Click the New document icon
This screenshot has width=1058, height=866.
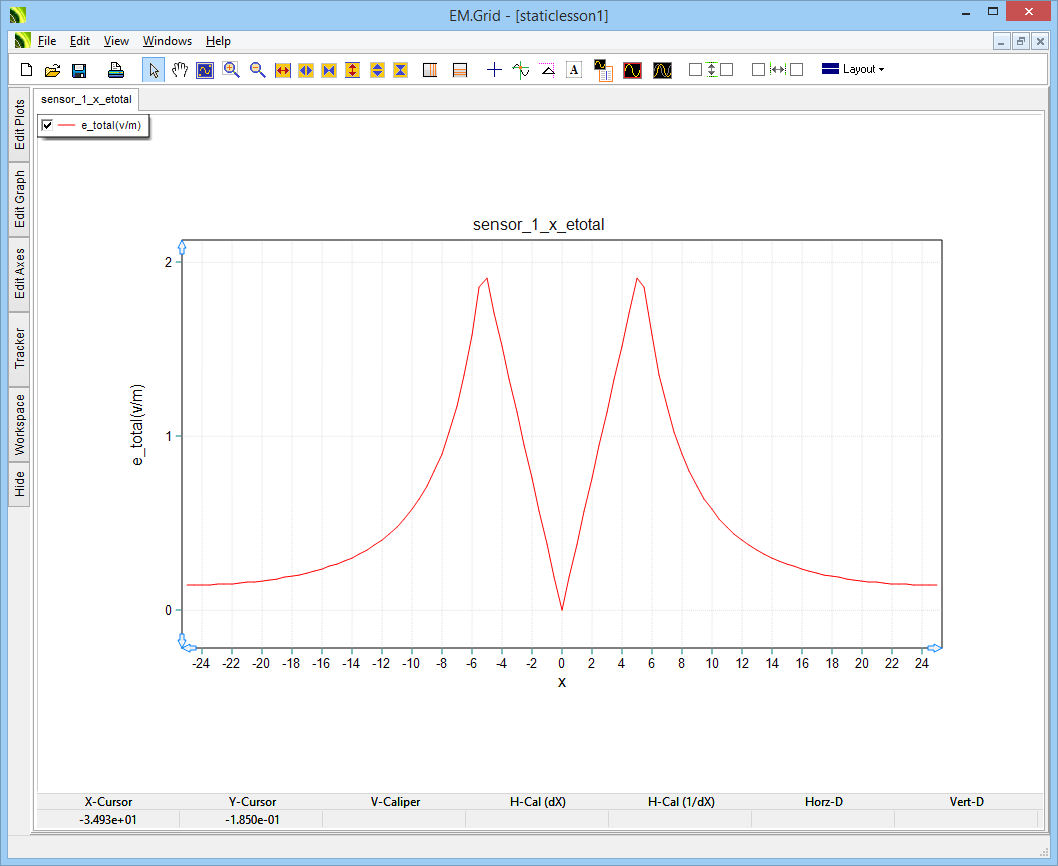click(27, 70)
